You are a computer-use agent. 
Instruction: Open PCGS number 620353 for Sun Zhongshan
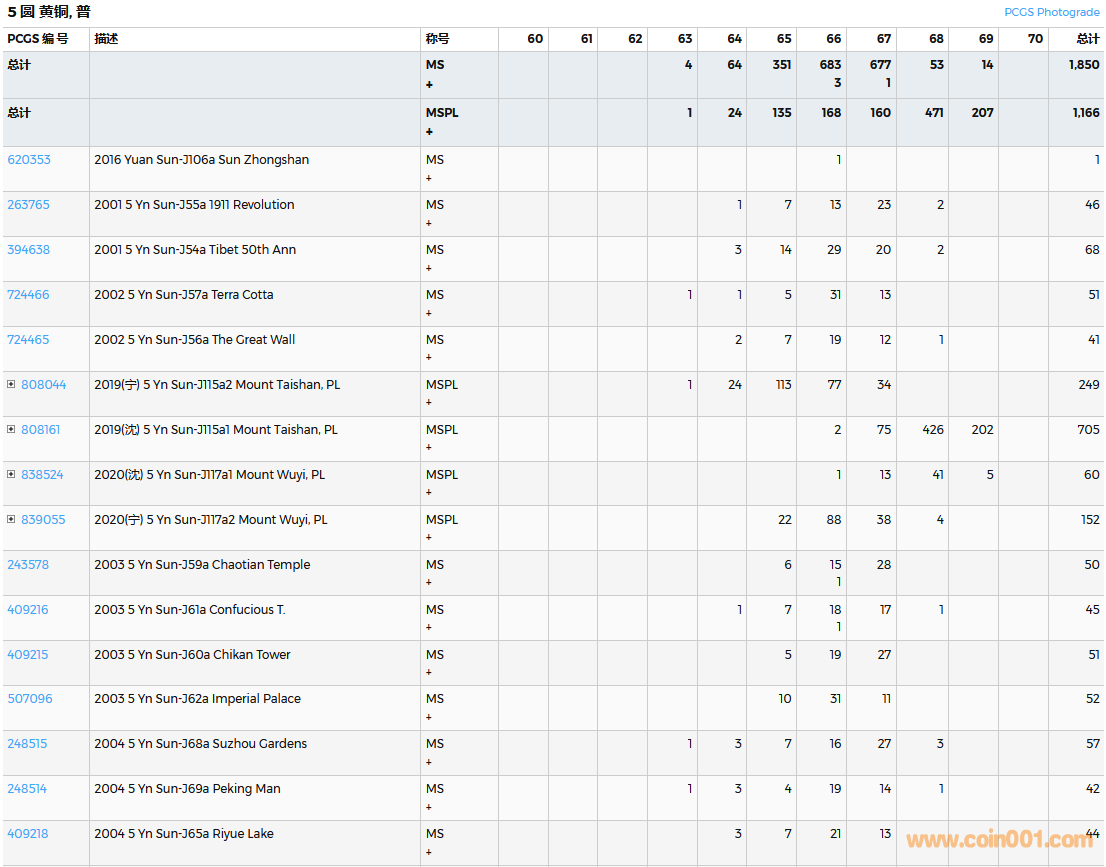[29, 160]
